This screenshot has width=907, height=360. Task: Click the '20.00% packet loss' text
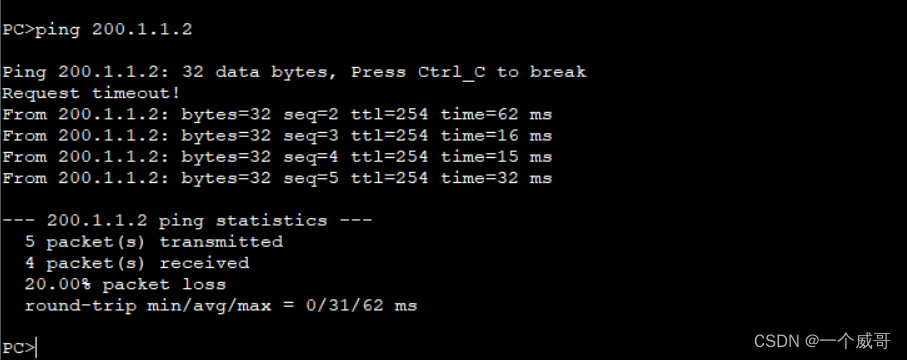[x=125, y=285]
